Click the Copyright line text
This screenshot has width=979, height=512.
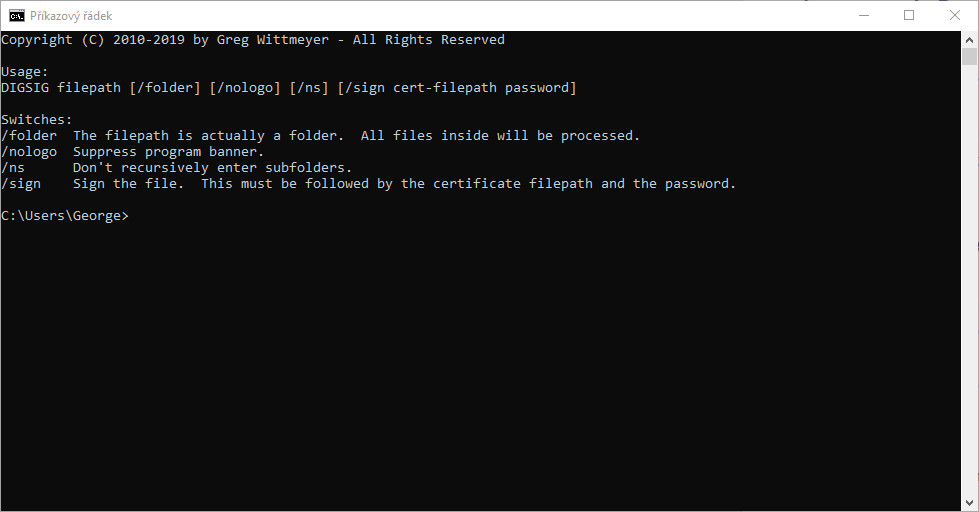(x=253, y=40)
